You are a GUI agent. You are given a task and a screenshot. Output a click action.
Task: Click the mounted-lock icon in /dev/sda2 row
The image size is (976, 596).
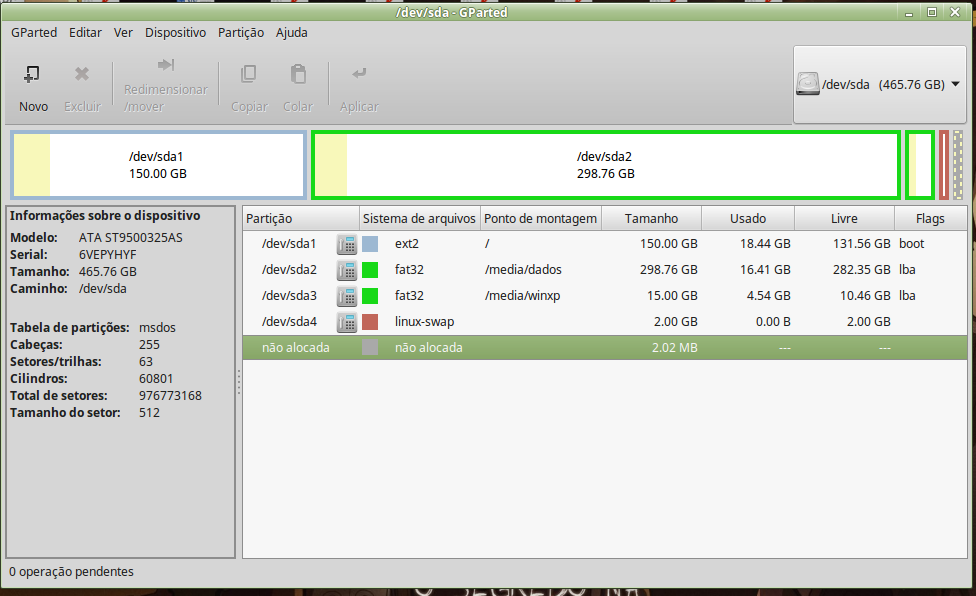click(347, 270)
